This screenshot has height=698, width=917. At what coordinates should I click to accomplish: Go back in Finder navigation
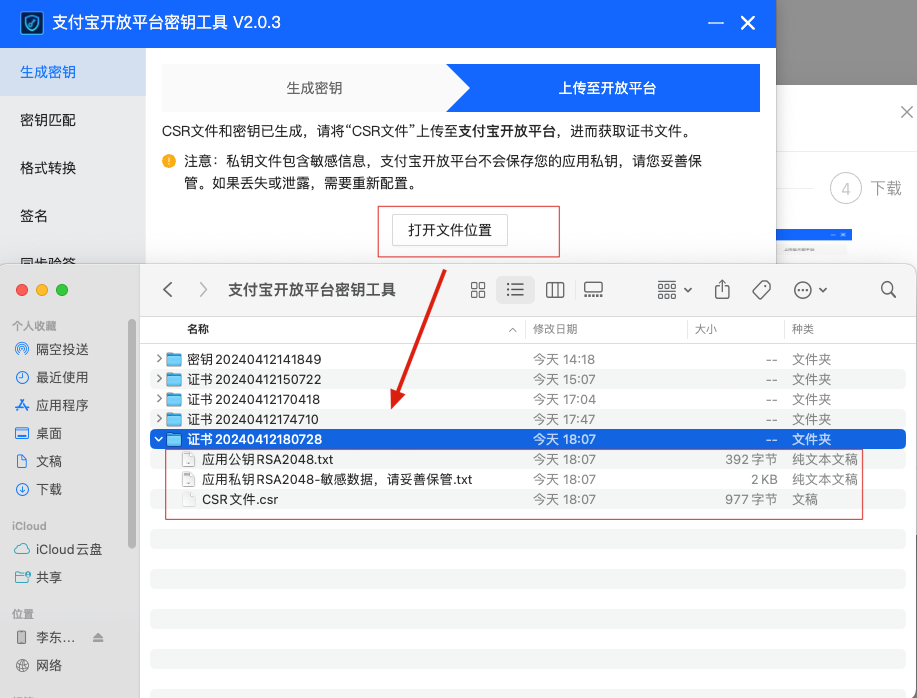point(168,290)
